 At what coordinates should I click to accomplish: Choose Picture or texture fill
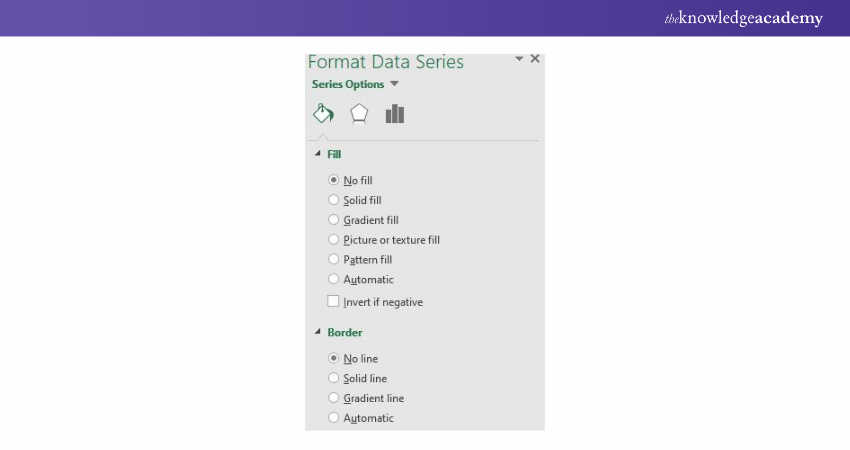click(x=334, y=240)
